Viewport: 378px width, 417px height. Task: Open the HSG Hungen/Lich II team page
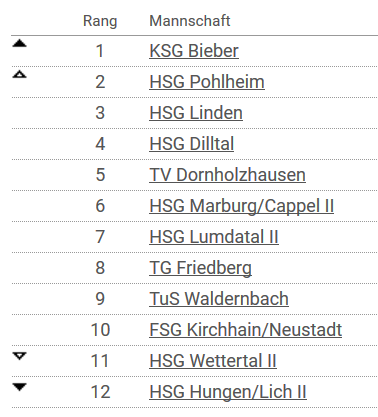(228, 392)
